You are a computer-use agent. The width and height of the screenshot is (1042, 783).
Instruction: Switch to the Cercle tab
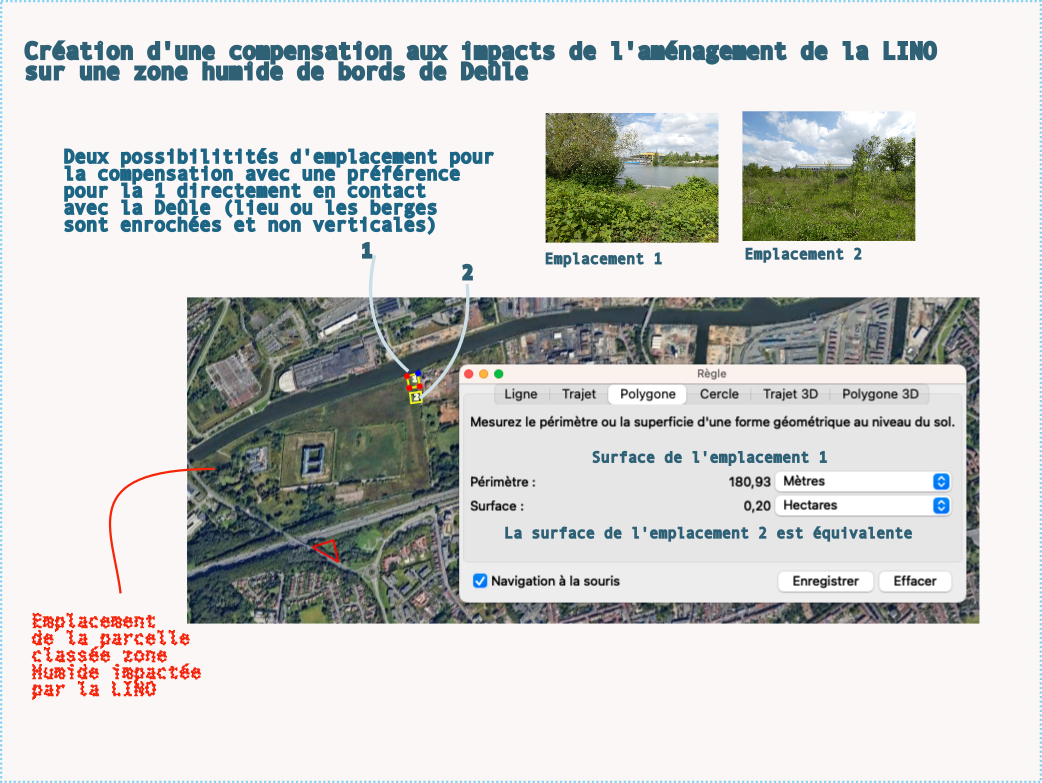pyautogui.click(x=719, y=394)
